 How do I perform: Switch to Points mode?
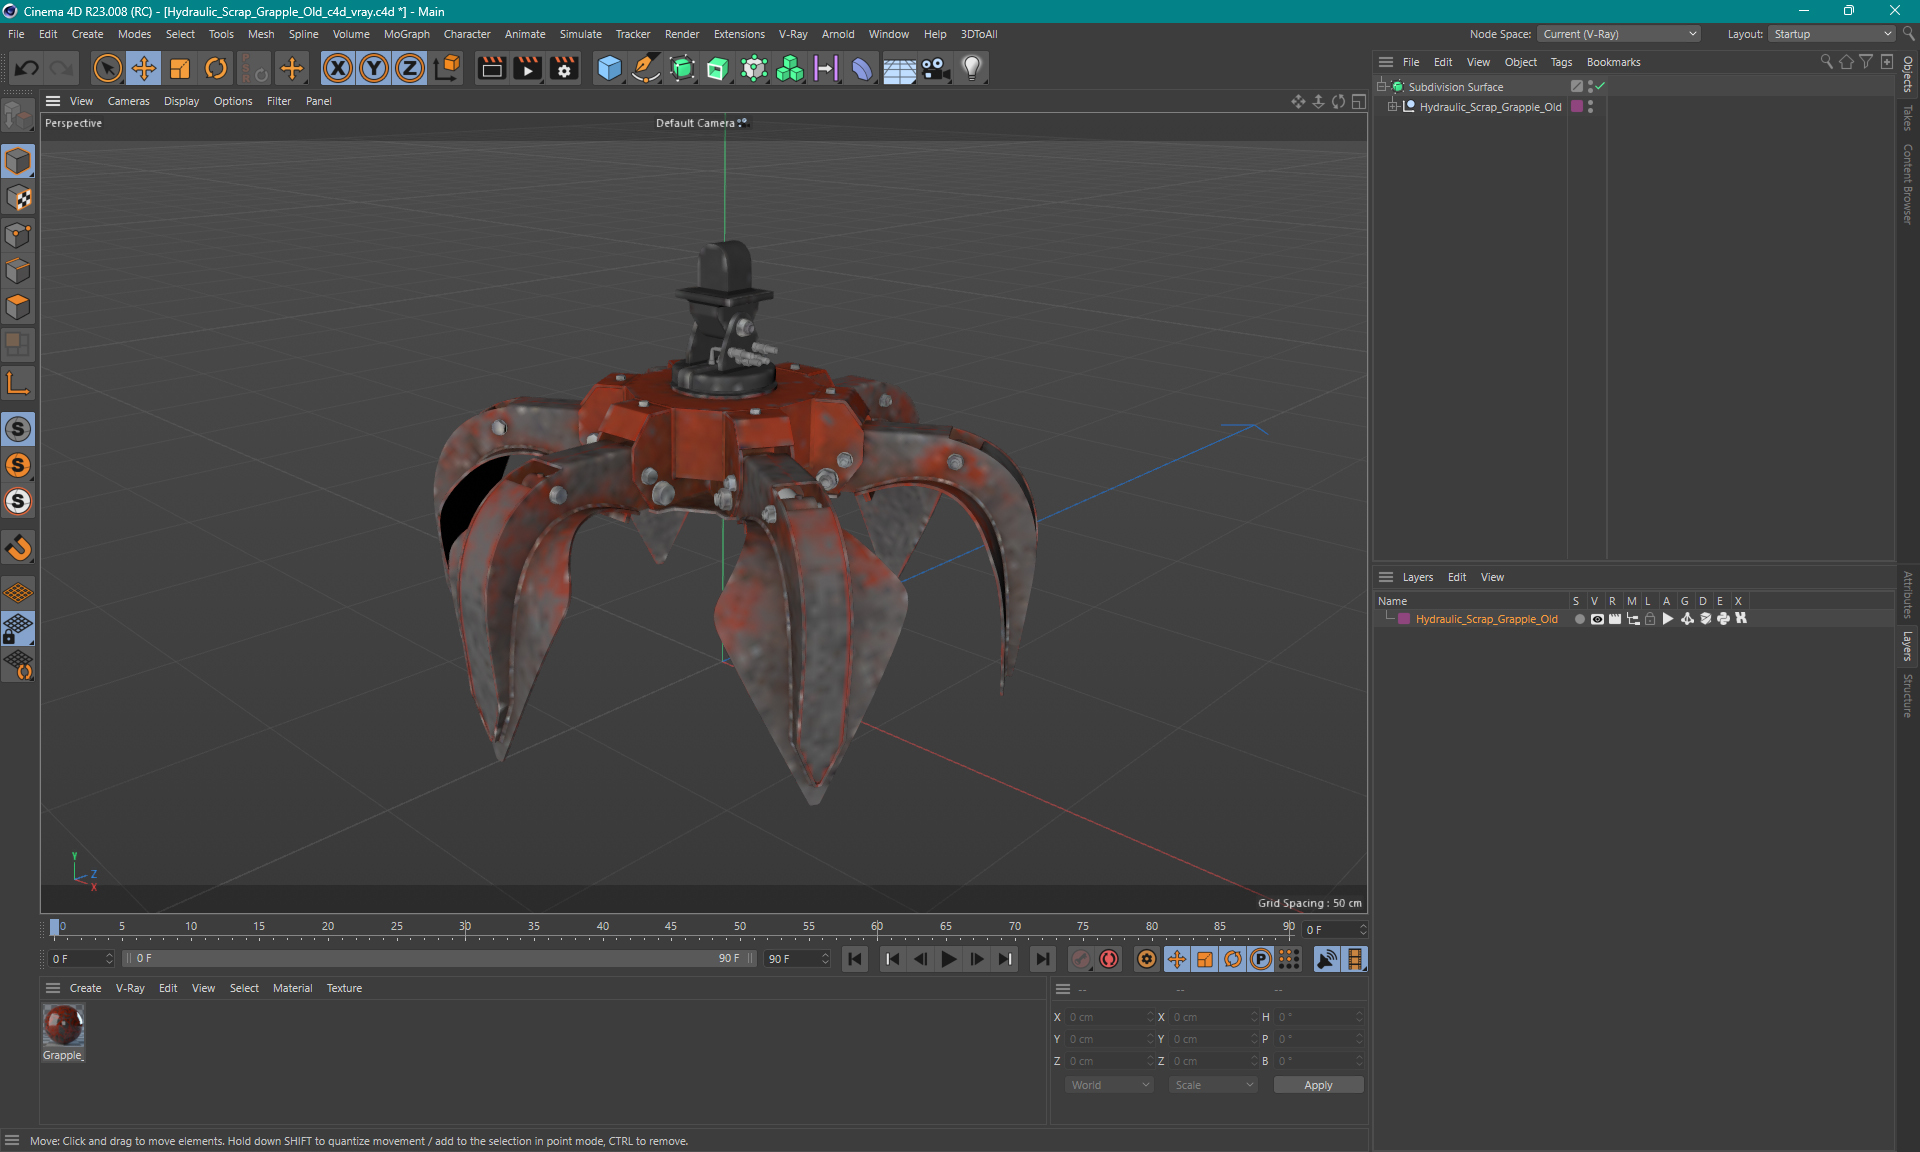pos(18,235)
